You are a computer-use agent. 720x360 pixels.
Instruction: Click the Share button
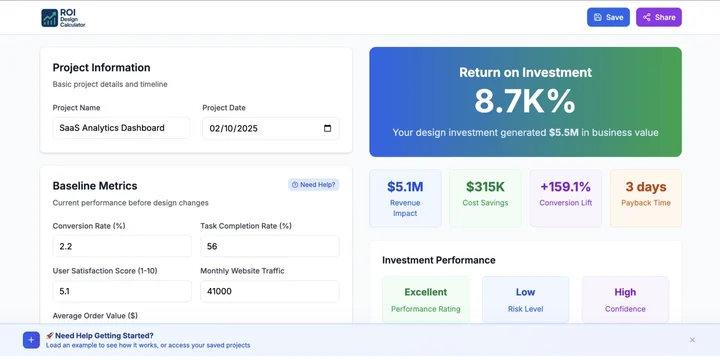[x=658, y=17]
